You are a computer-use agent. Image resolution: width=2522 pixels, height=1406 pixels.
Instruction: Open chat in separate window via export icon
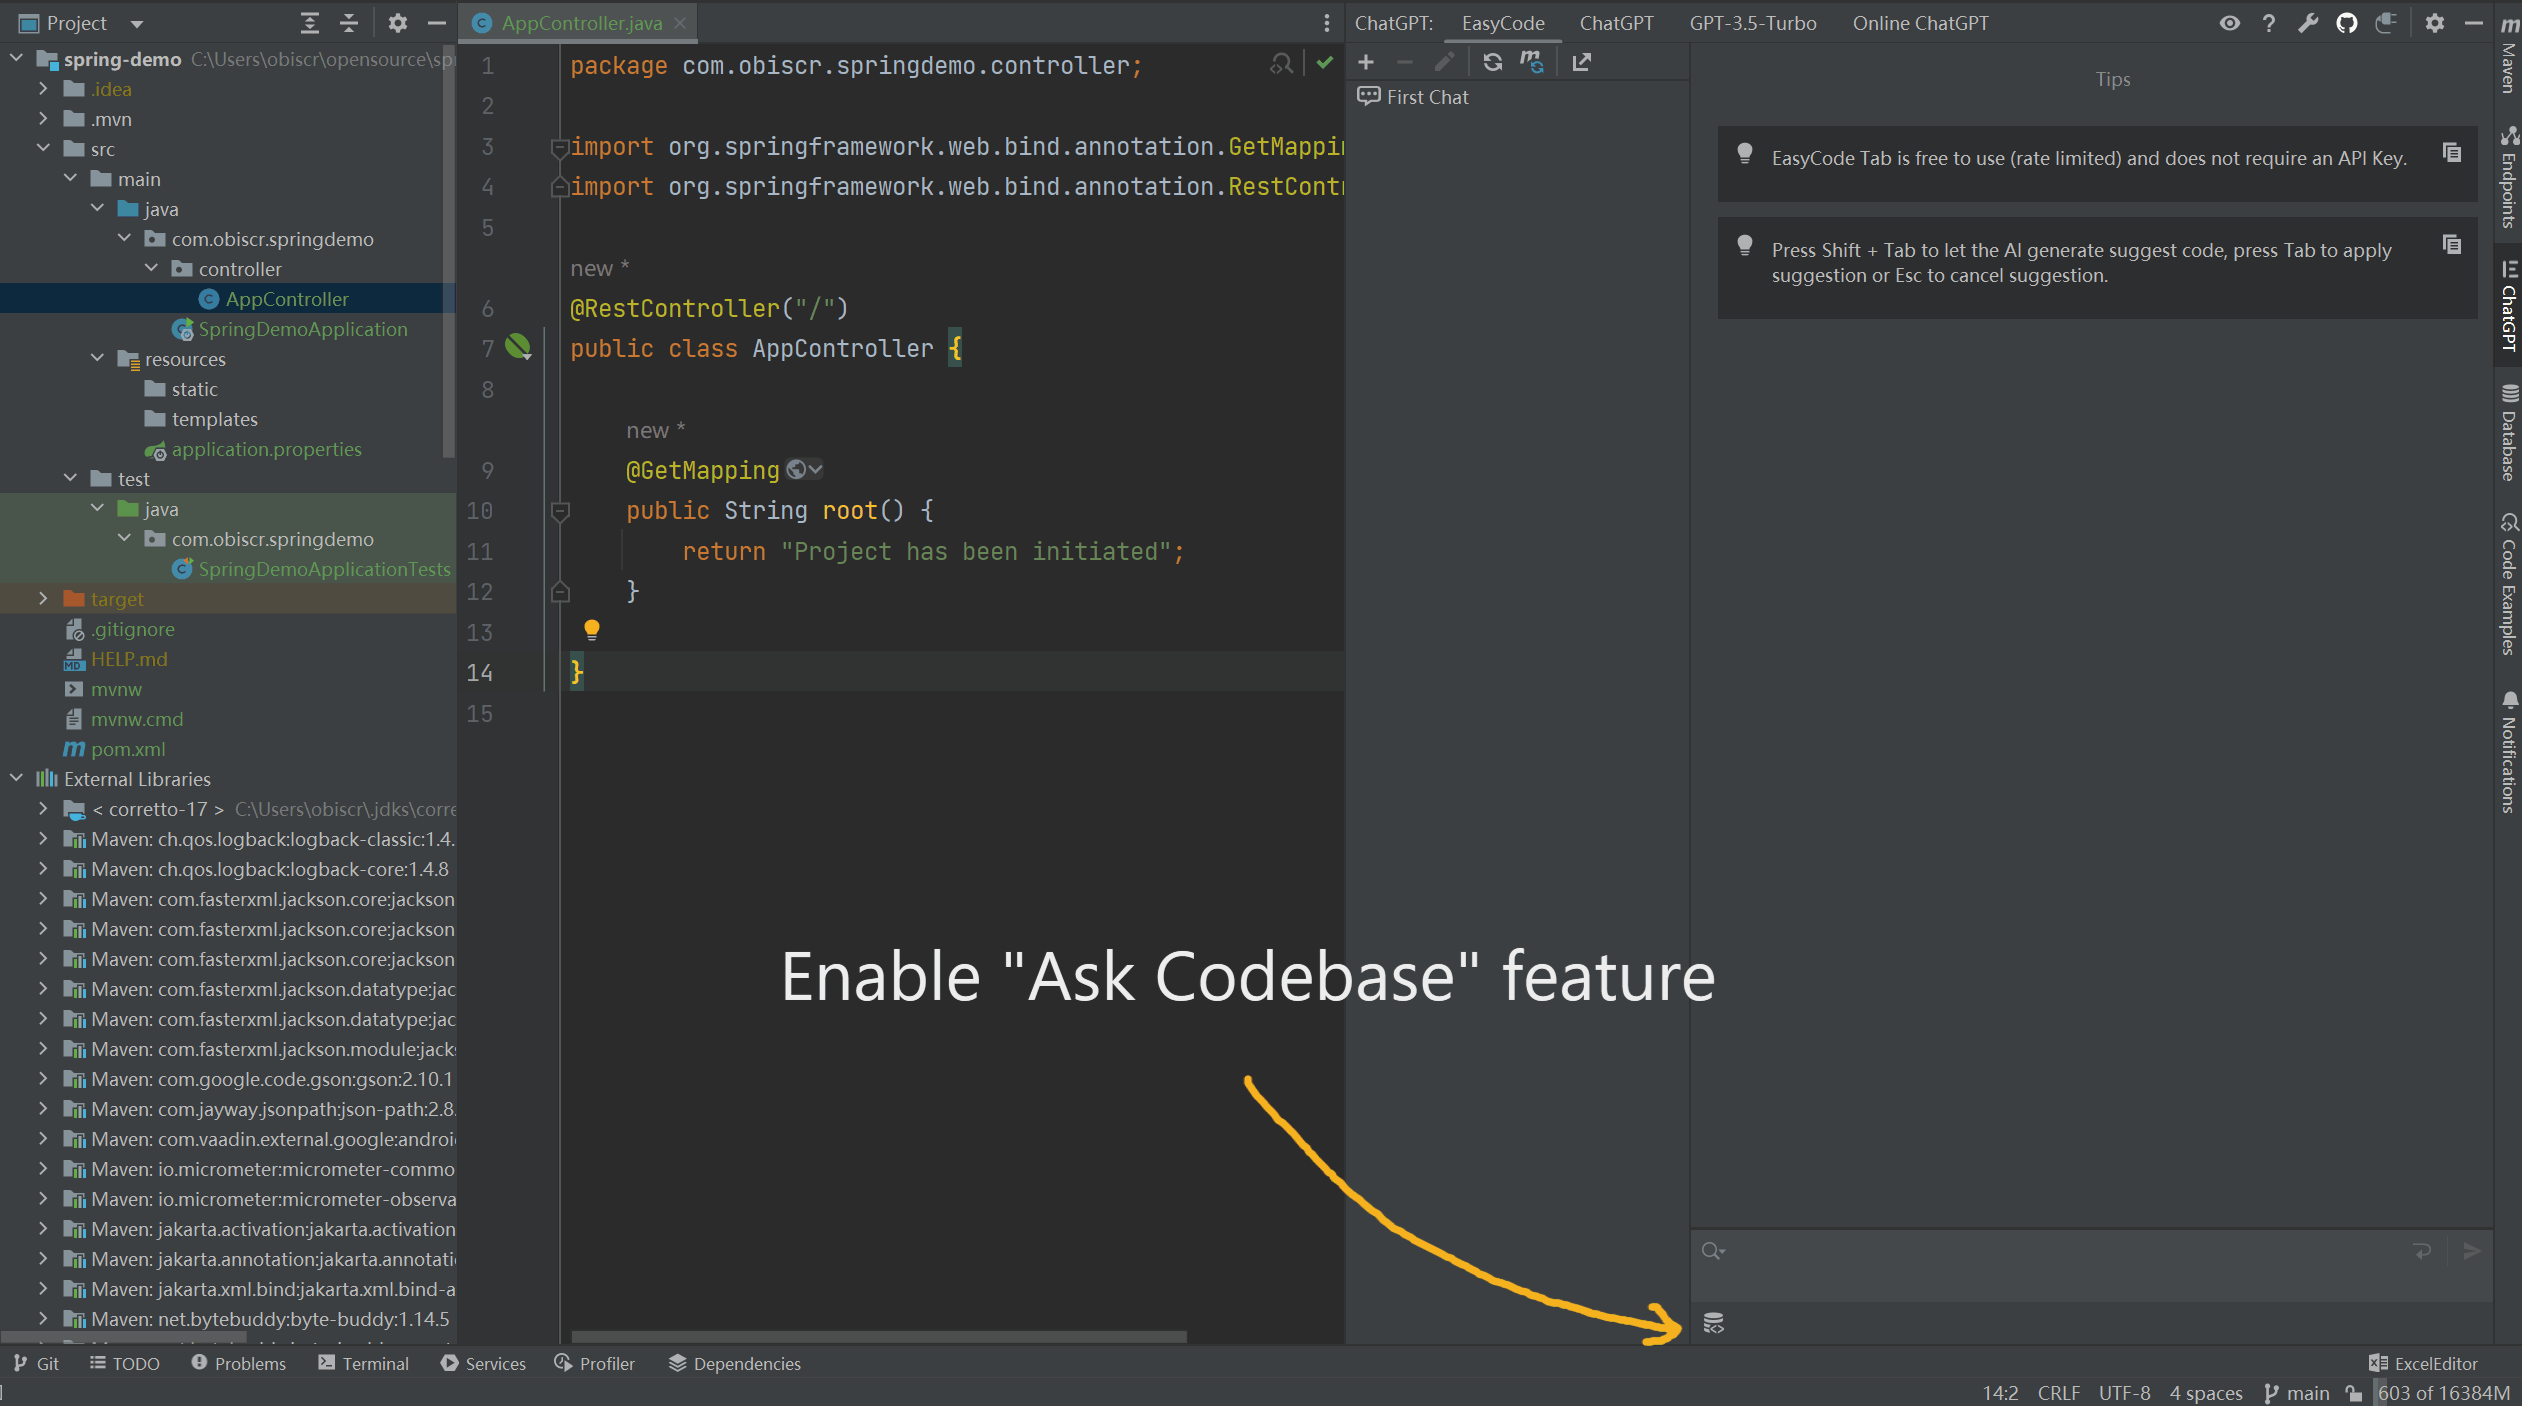[x=1581, y=62]
